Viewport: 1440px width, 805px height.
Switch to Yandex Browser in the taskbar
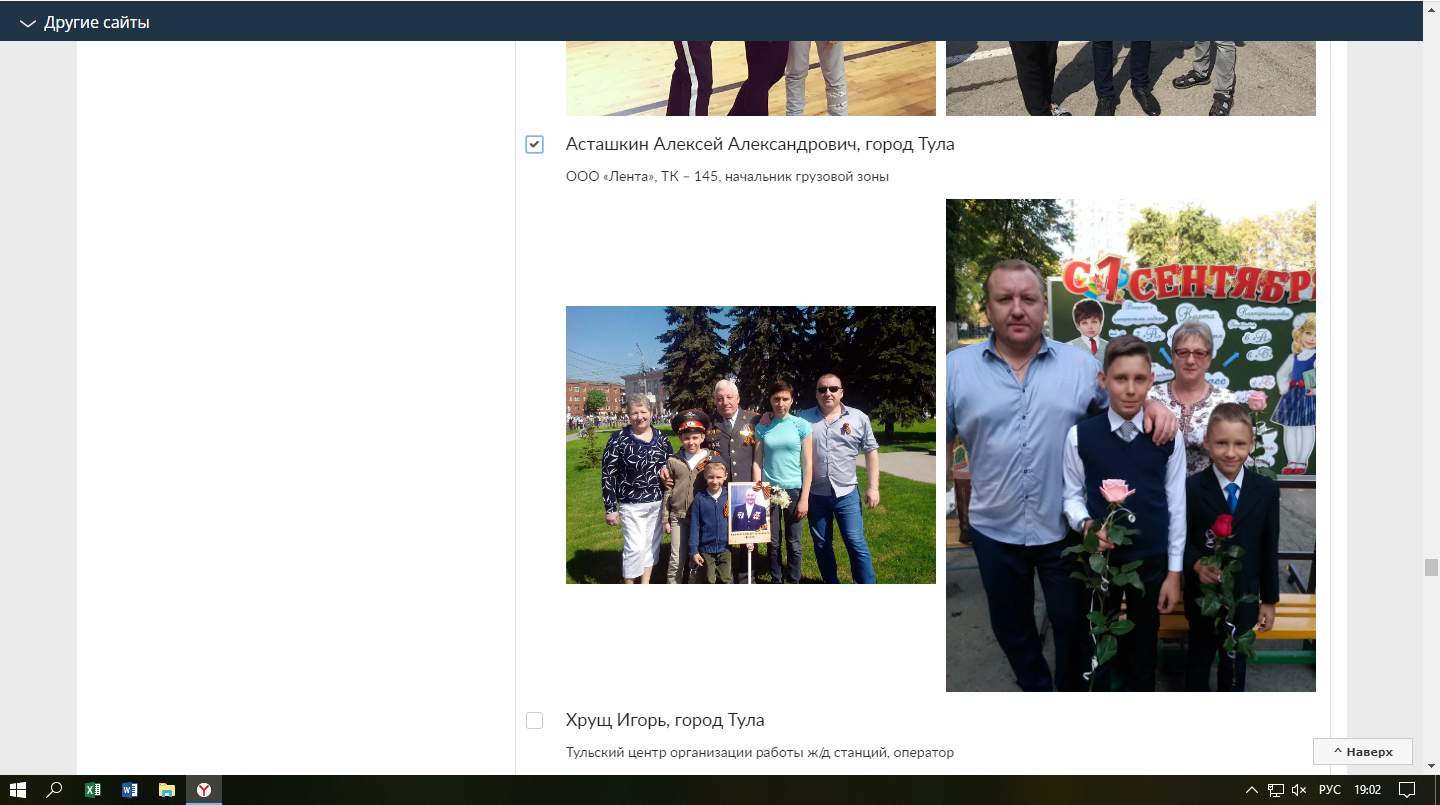tap(203, 789)
